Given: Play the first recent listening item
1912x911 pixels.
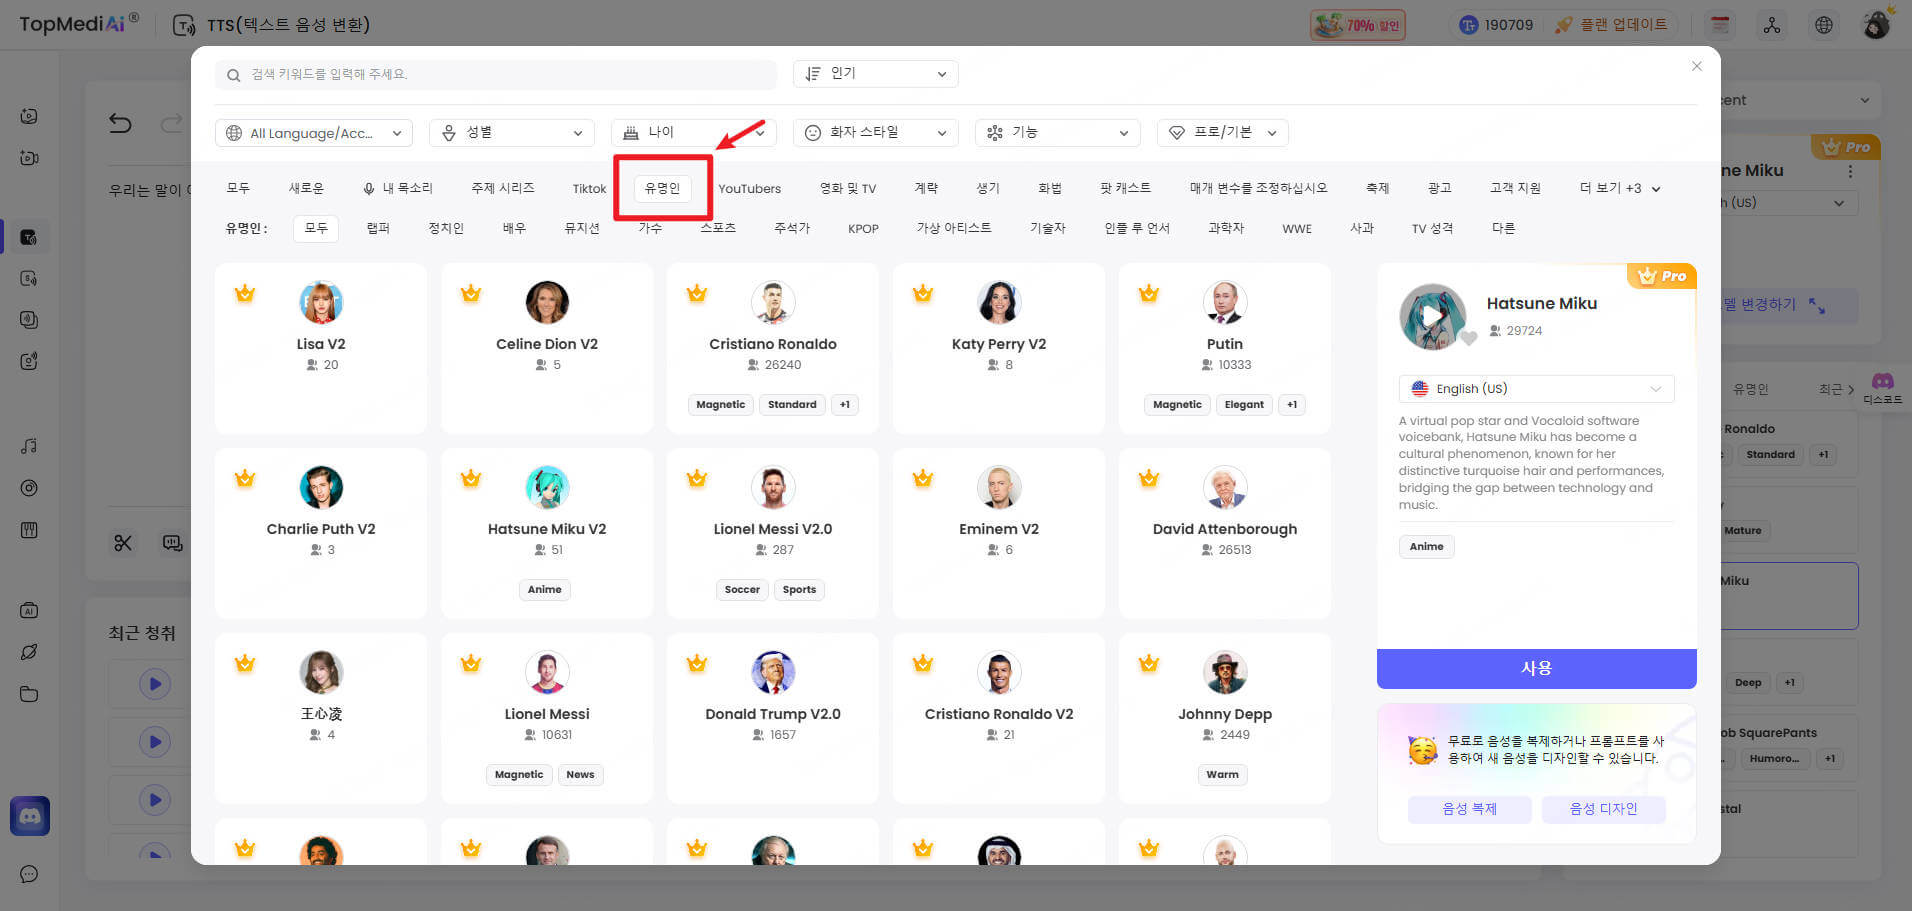Looking at the screenshot, I should pos(154,684).
